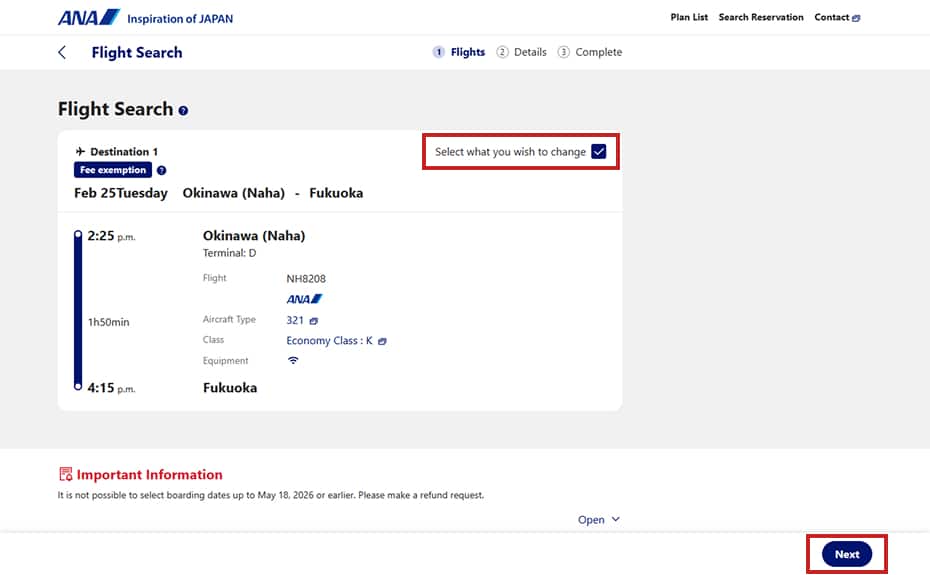Select the Complete step indicator
This screenshot has height=575, width=930.
point(590,52)
